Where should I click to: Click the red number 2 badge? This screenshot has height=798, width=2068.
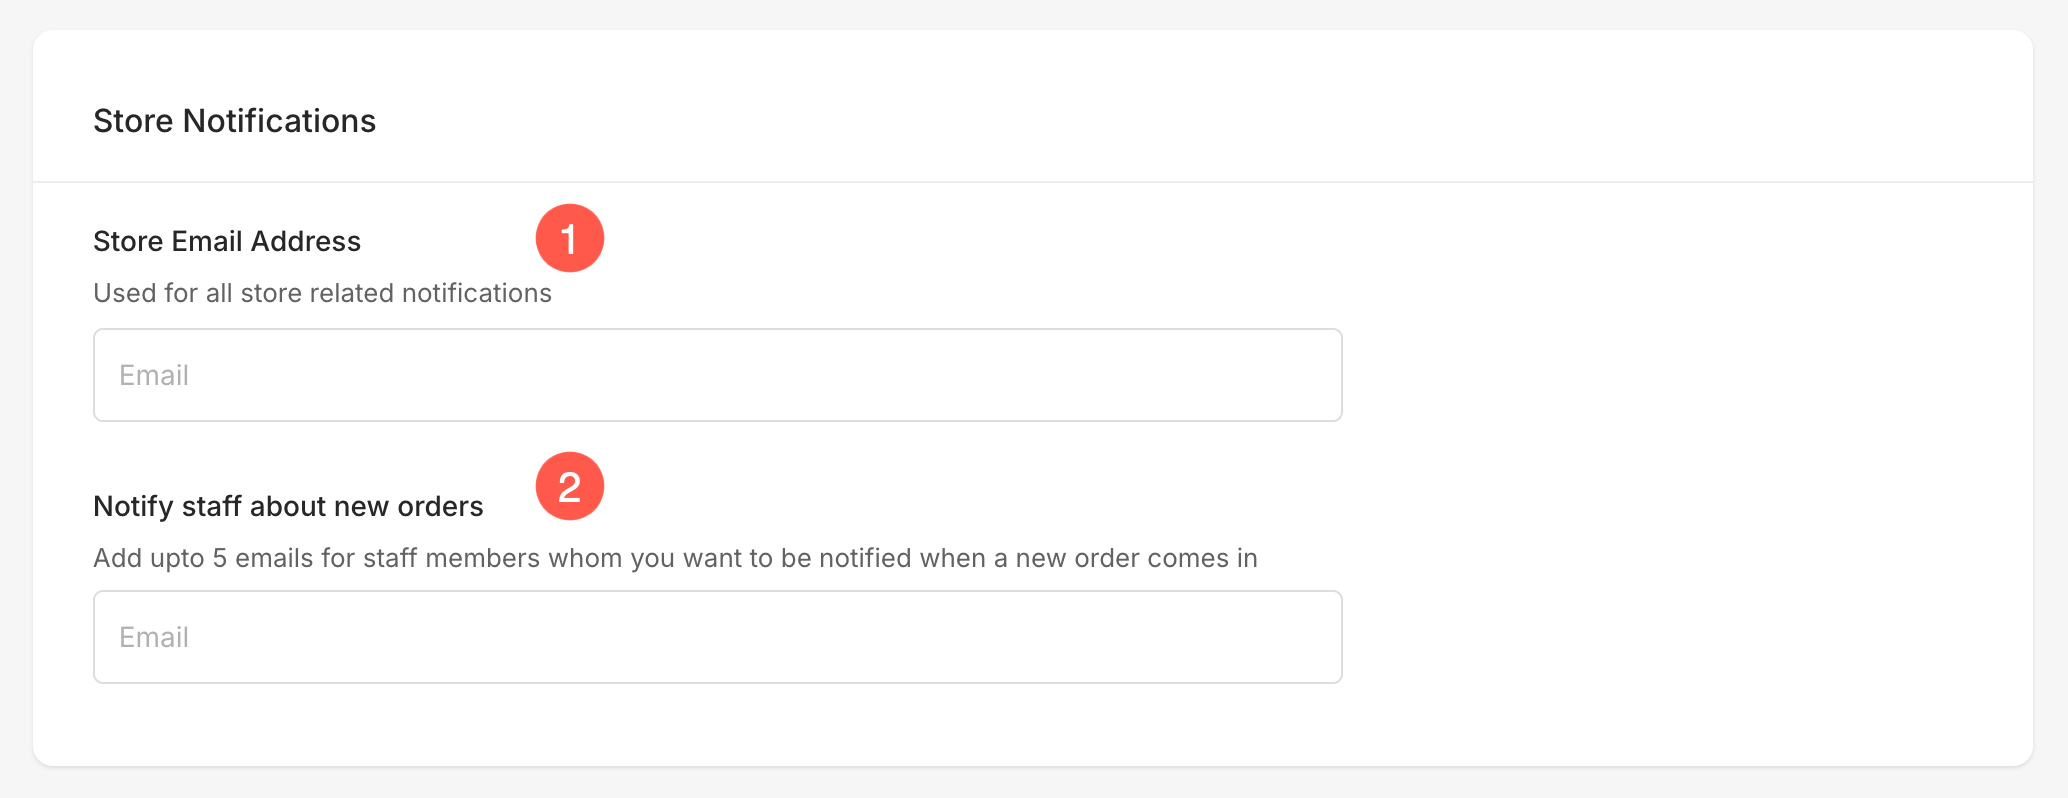pos(570,487)
